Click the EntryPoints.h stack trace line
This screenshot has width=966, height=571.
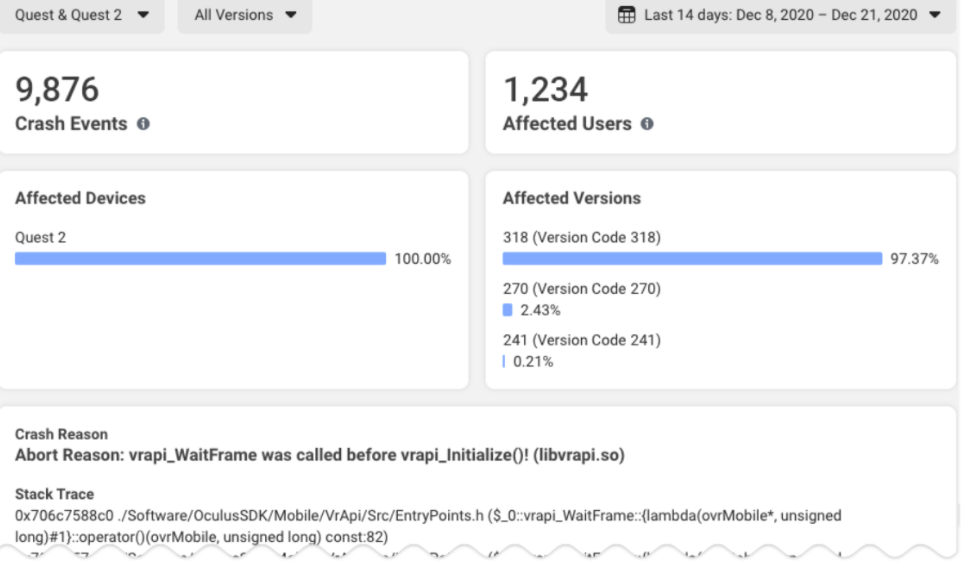(x=428, y=526)
